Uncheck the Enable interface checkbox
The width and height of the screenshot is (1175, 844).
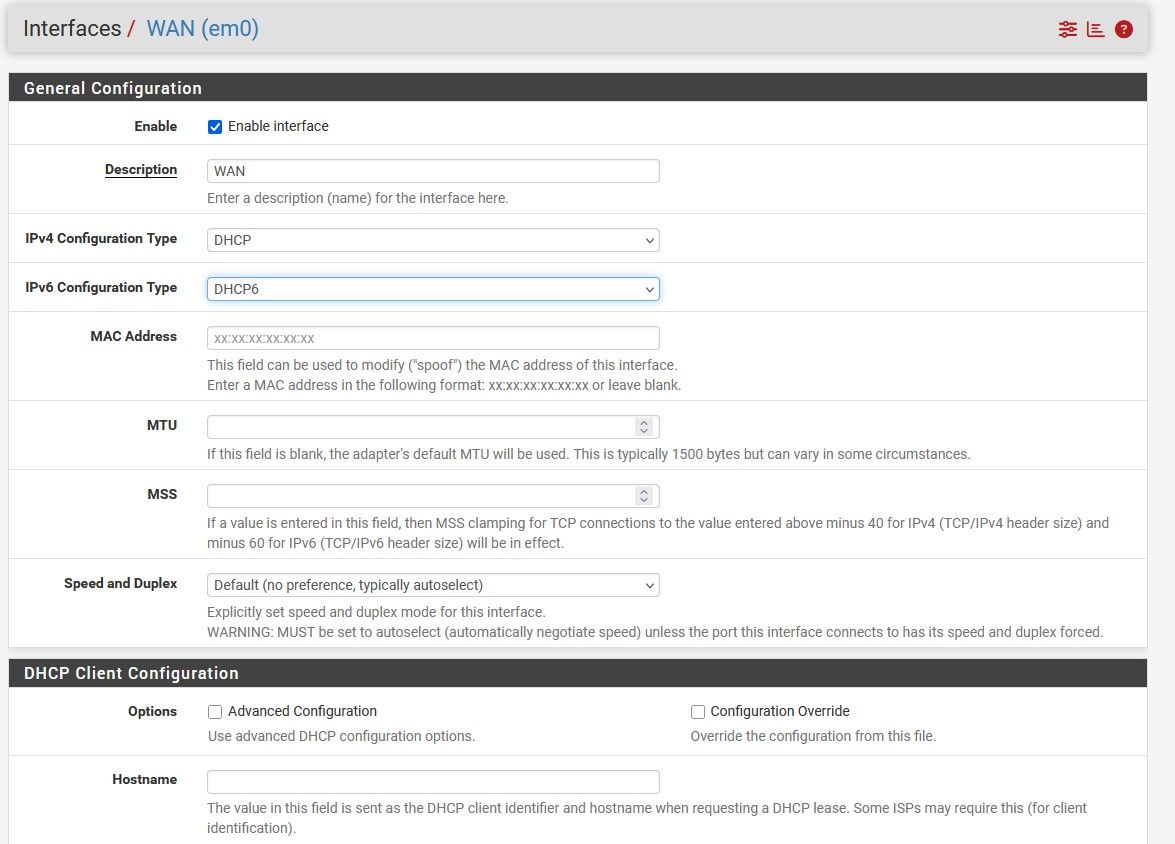click(x=215, y=127)
